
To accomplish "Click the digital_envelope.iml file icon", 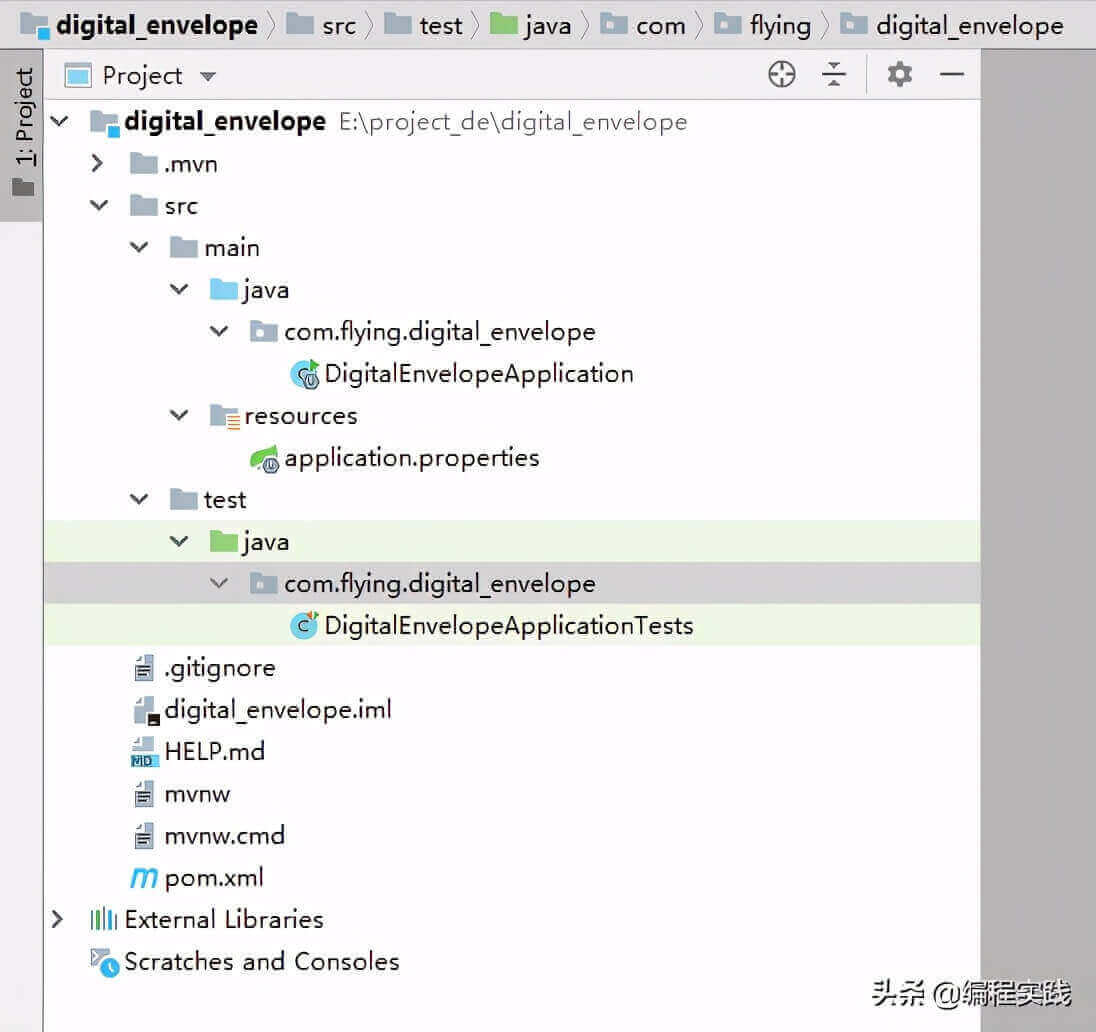I will tap(146, 710).
